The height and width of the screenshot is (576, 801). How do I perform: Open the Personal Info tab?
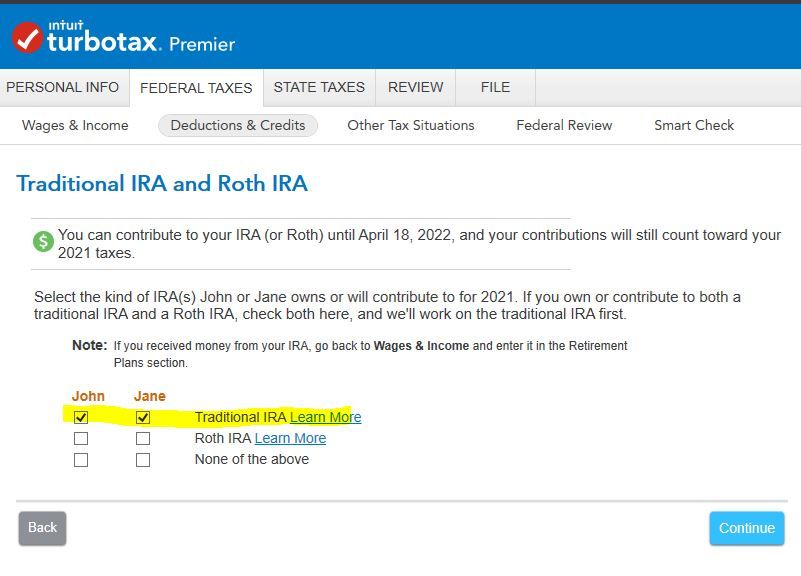tap(63, 87)
